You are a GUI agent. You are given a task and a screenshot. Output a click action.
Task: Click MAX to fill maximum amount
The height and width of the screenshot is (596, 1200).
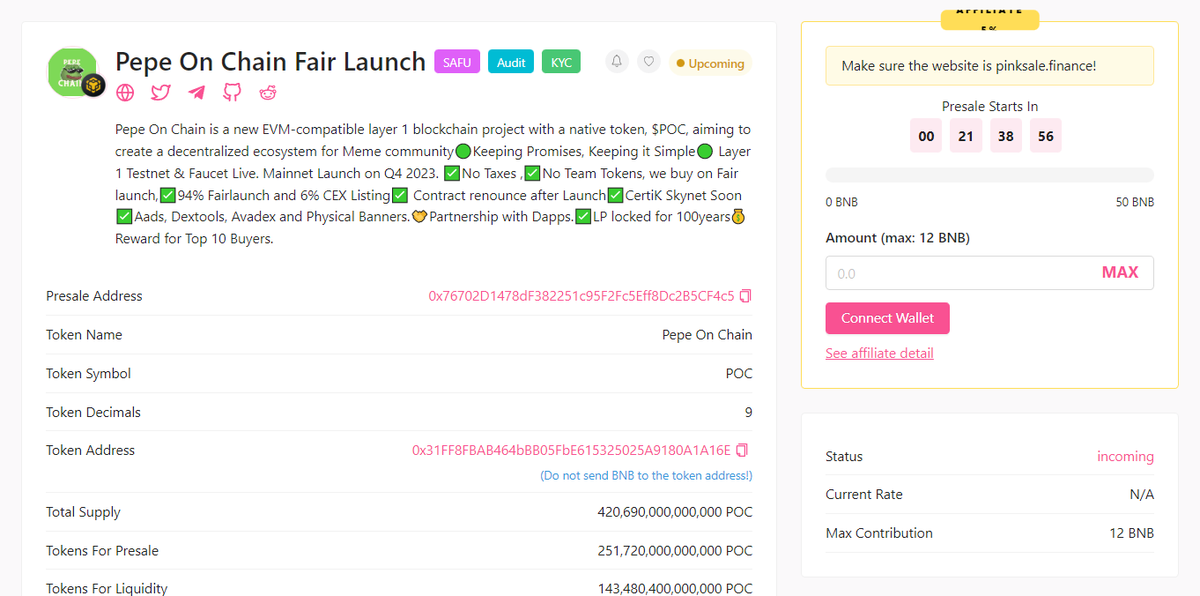click(x=1120, y=272)
